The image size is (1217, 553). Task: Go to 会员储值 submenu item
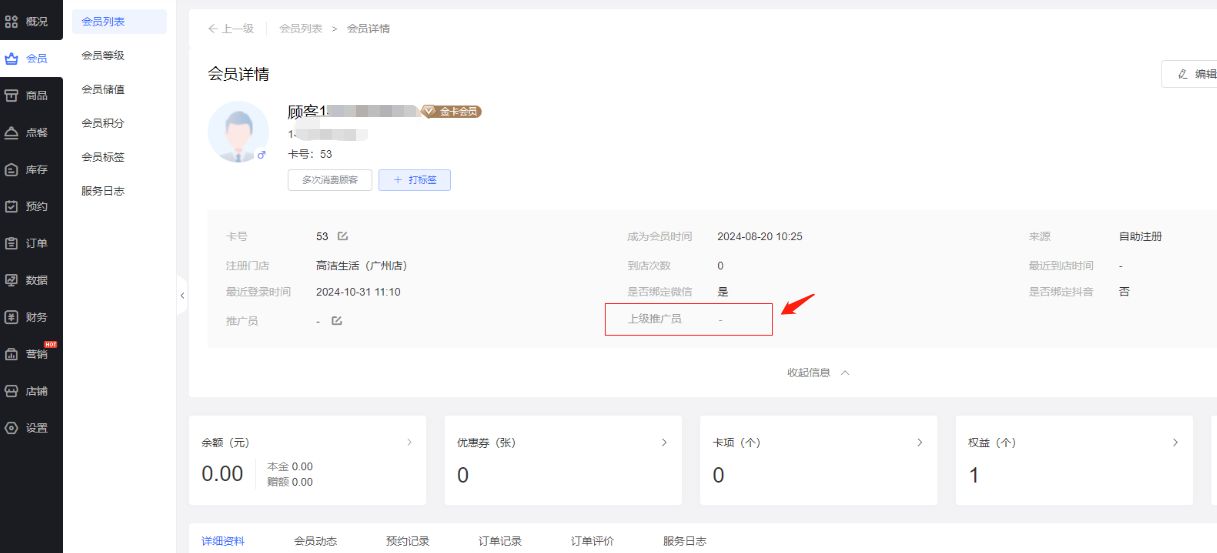(x=103, y=89)
